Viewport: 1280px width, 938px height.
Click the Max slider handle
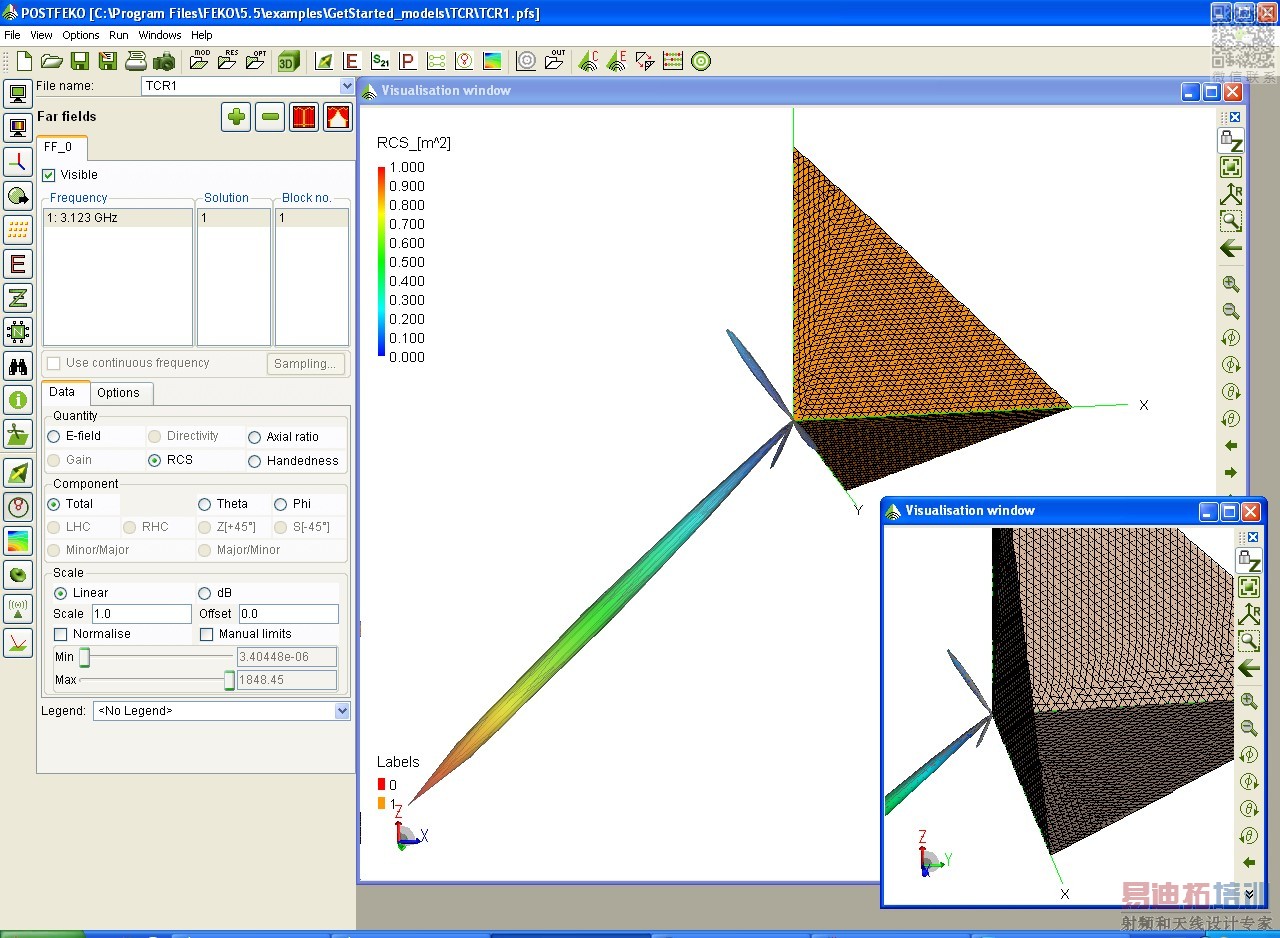coord(229,680)
